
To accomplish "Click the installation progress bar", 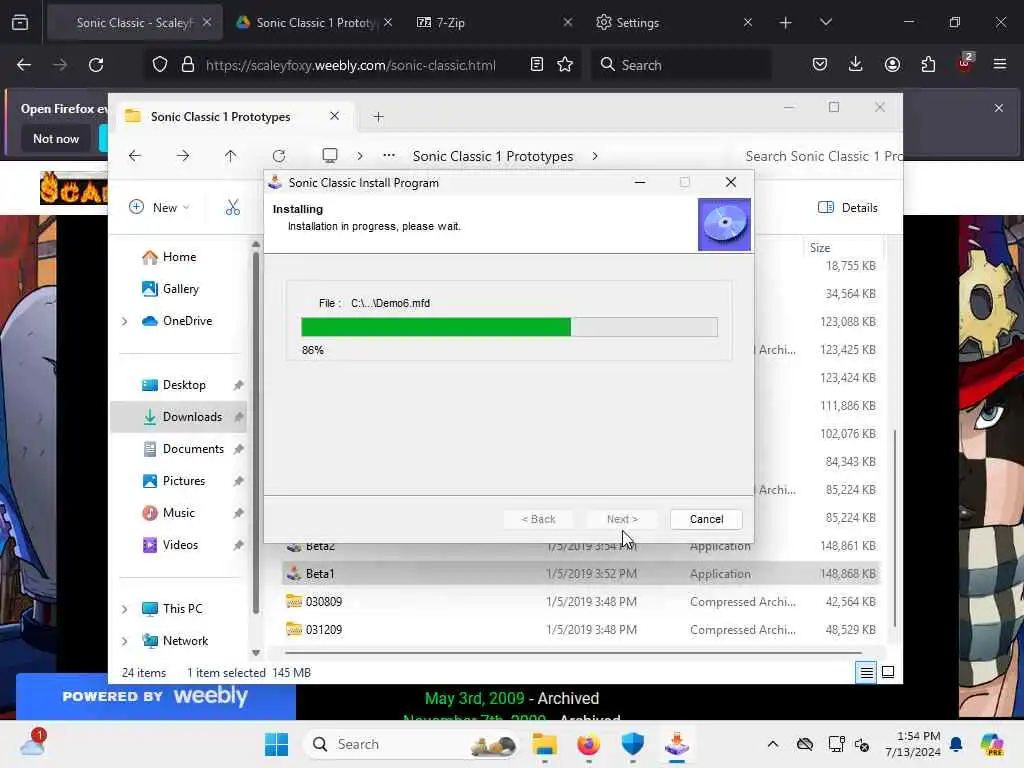I will click(509, 327).
